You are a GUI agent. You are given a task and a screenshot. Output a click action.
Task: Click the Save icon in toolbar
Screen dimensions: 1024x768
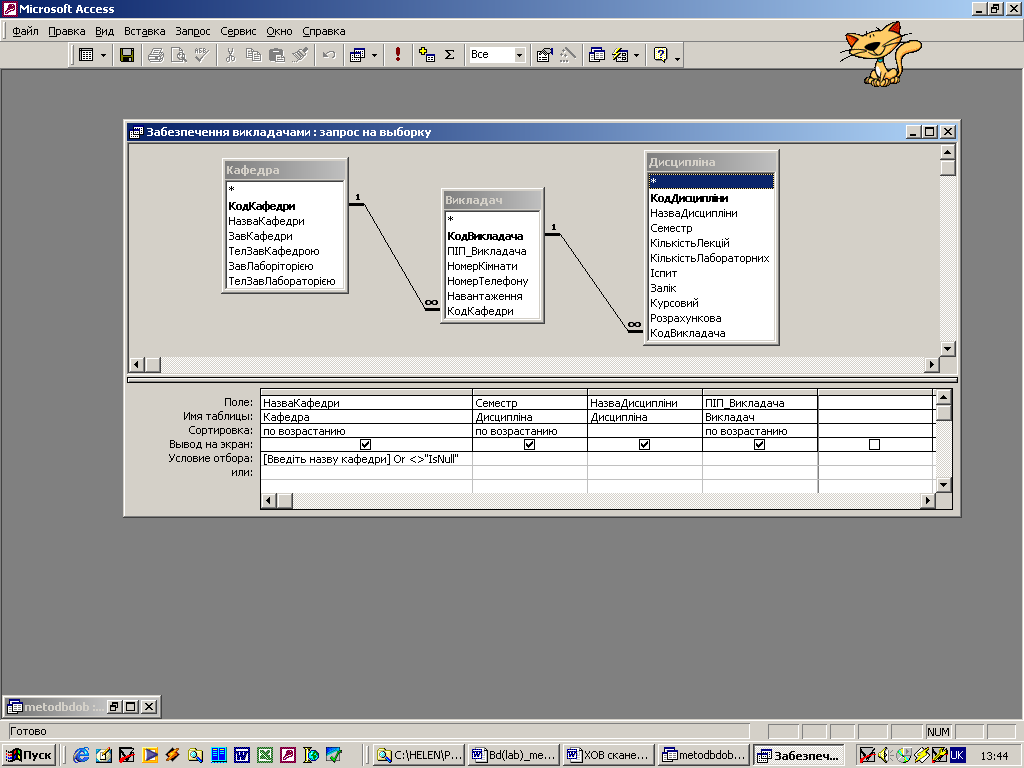(x=127, y=55)
